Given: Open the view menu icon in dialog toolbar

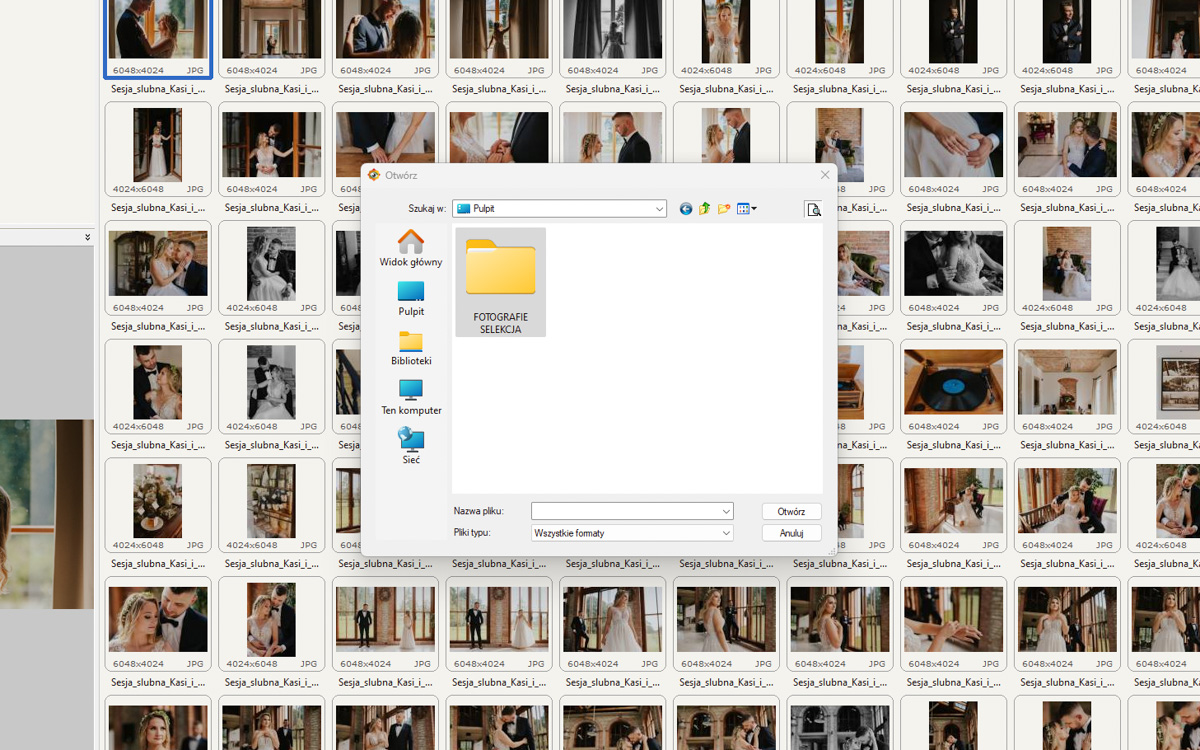Looking at the screenshot, I should tap(746, 209).
